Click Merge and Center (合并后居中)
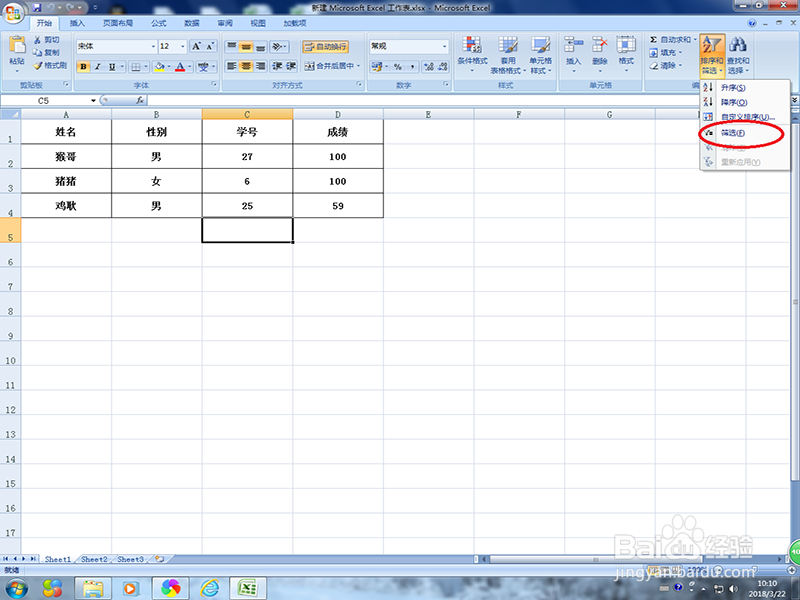Image resolution: width=800 pixels, height=600 pixels. (332, 66)
